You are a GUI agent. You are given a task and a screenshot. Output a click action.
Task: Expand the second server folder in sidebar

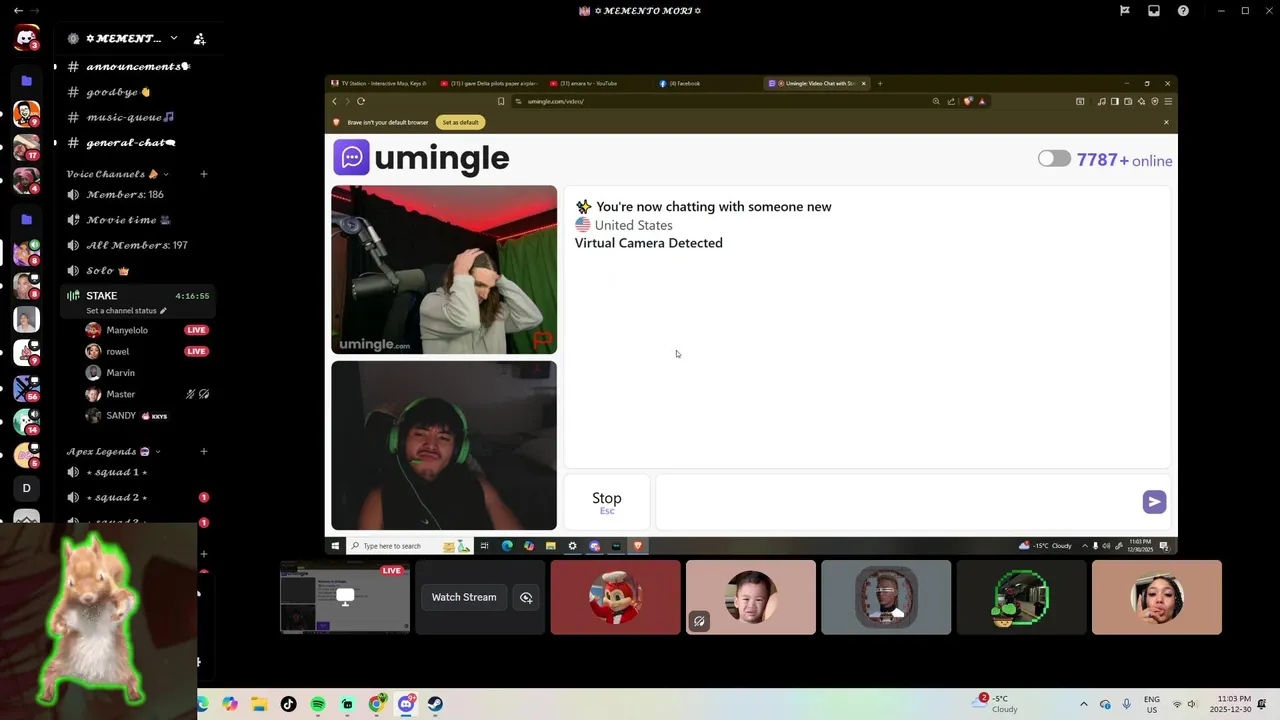[x=26, y=219]
